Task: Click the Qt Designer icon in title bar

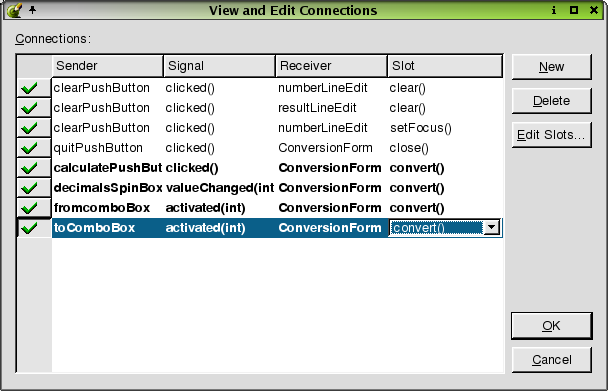Action: click(14, 10)
